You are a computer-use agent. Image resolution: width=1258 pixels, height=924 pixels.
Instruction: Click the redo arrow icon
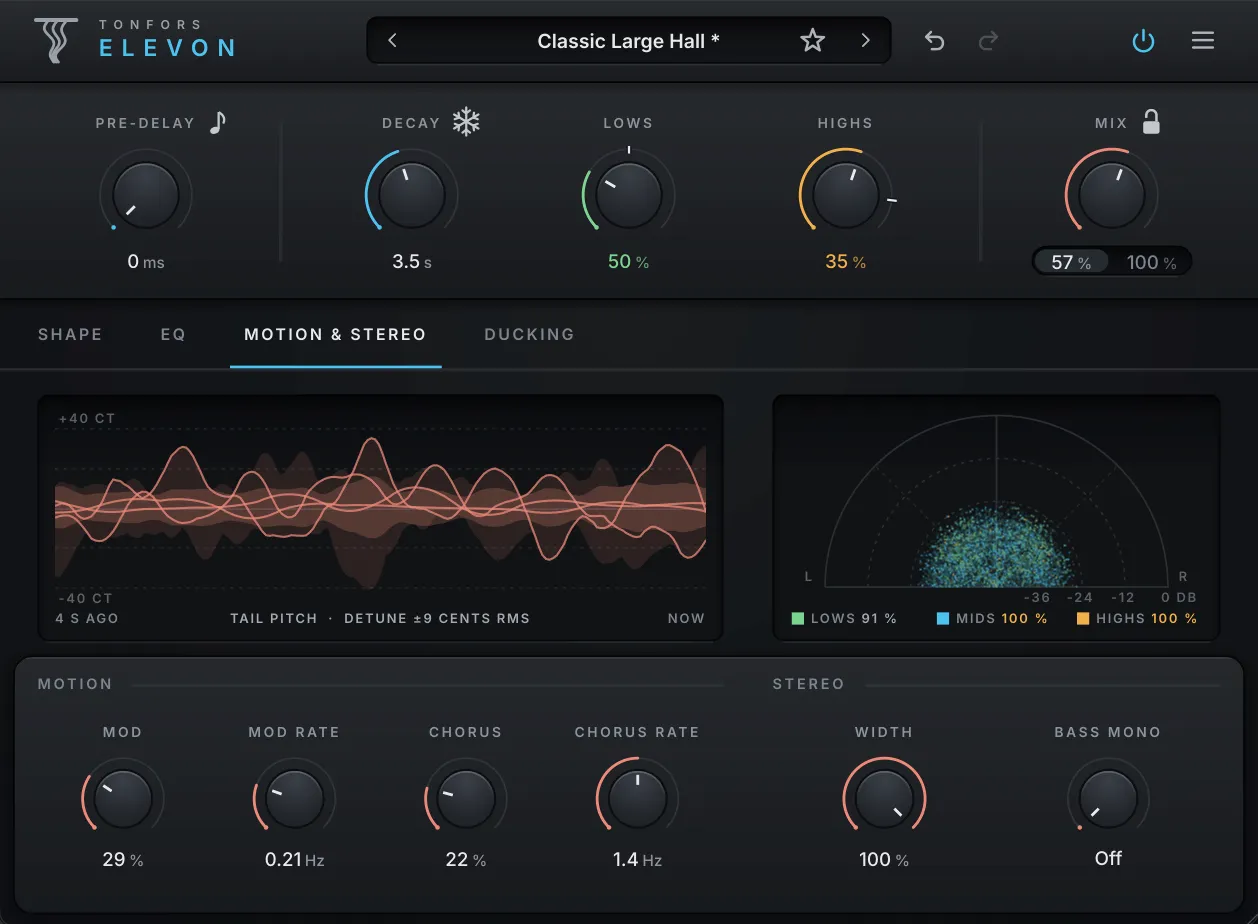click(x=988, y=41)
